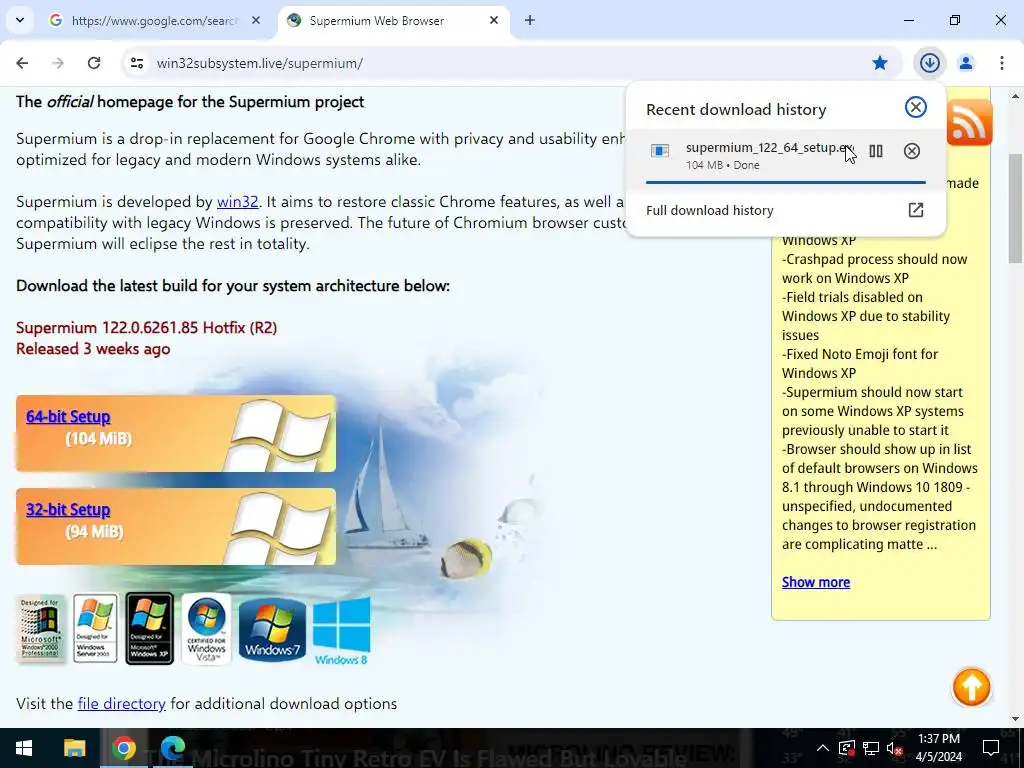Launch Microsoft Edge from the taskbar
Image resolution: width=1024 pixels, height=768 pixels.
(173, 748)
